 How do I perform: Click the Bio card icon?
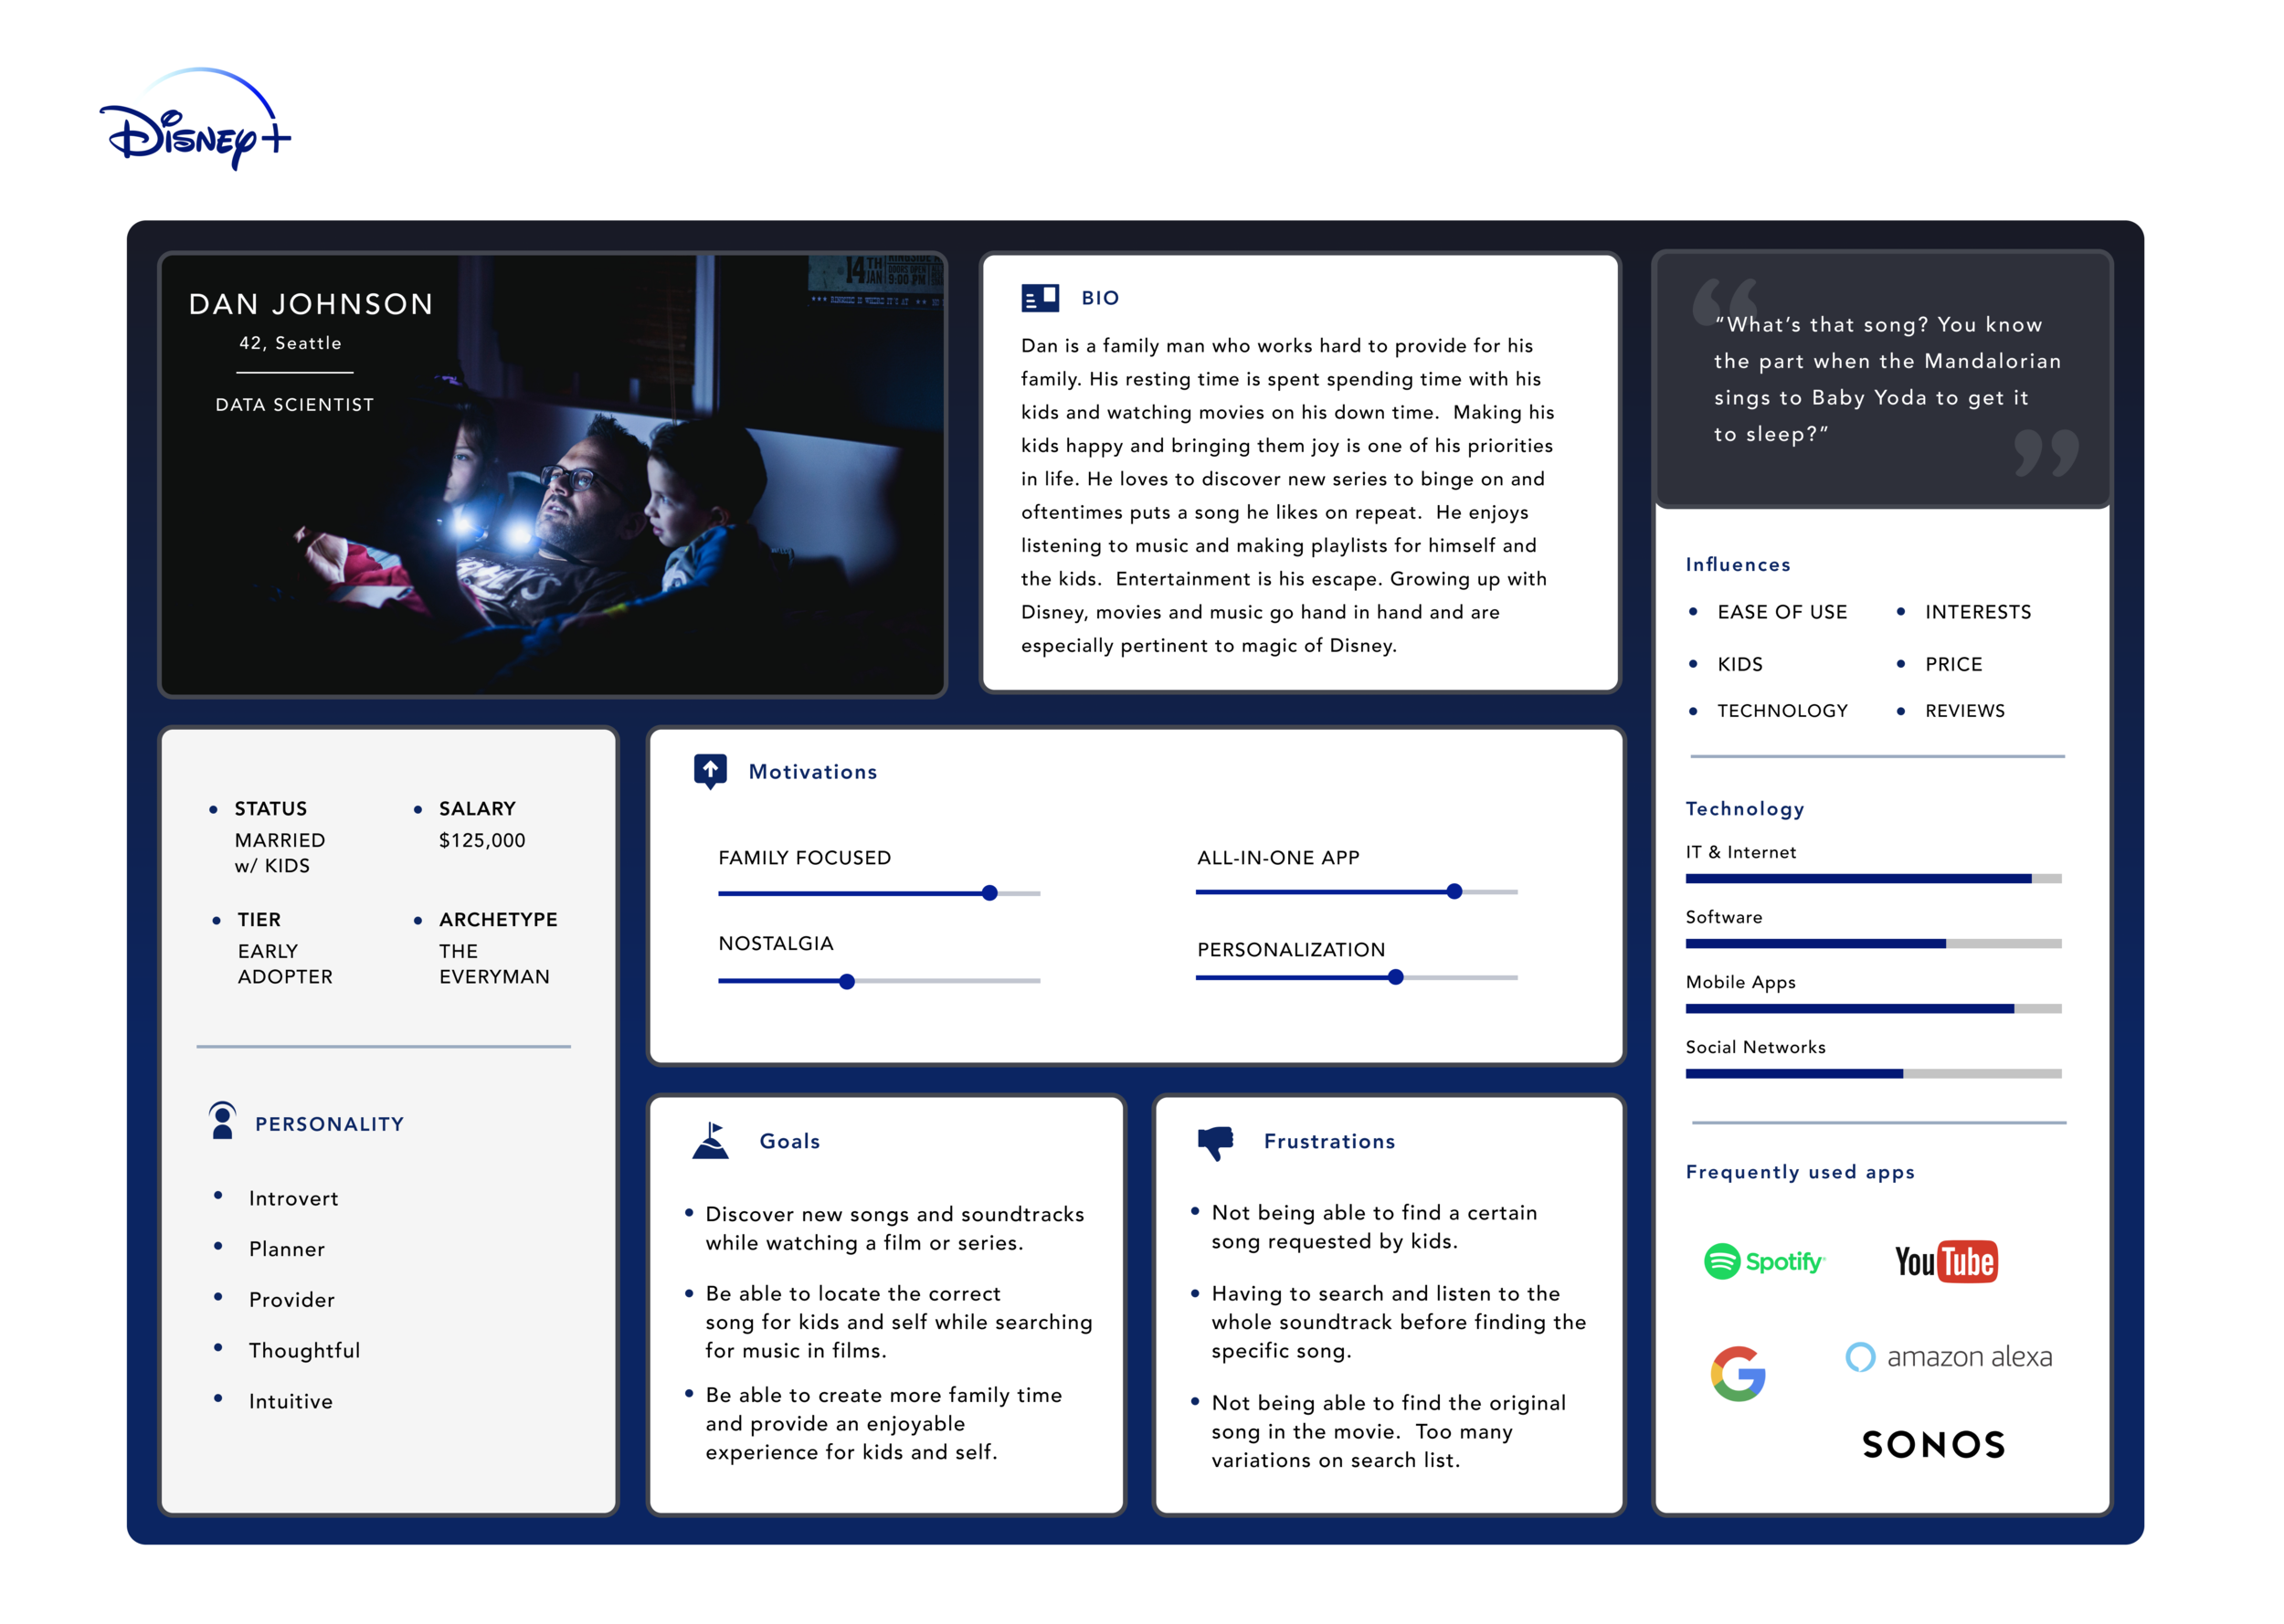[1039, 298]
